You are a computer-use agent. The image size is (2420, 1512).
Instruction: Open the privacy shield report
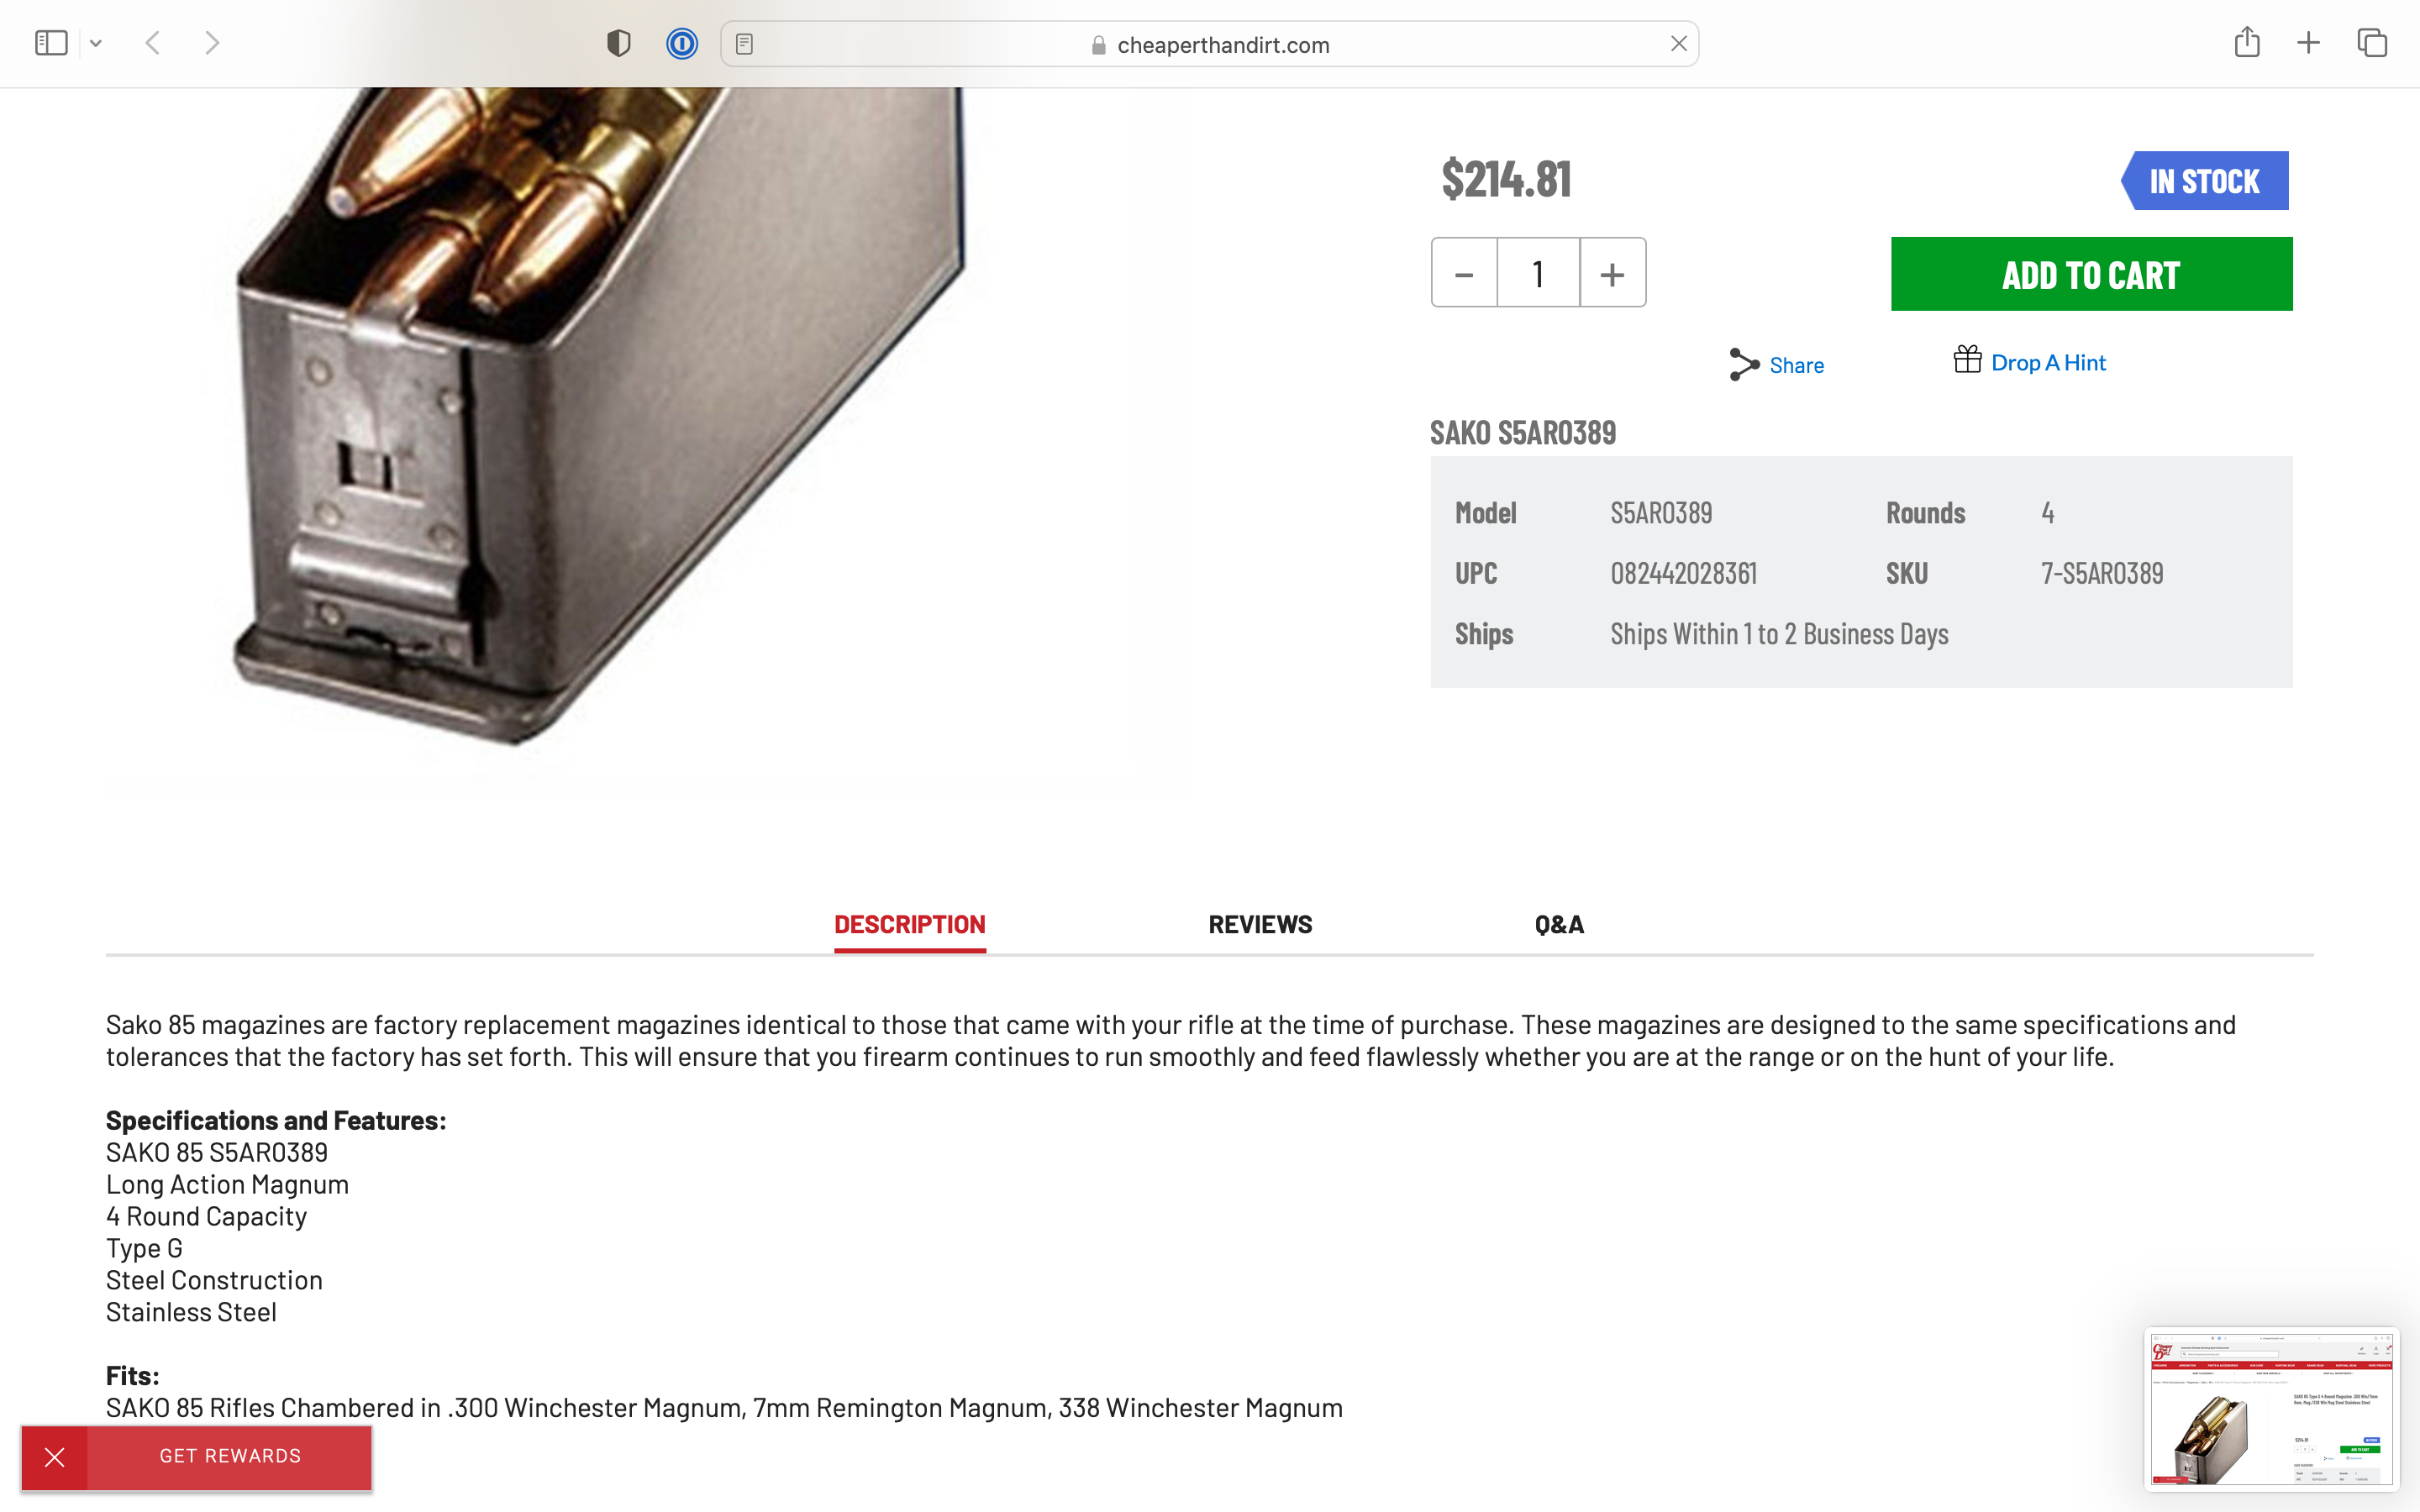[x=619, y=43]
